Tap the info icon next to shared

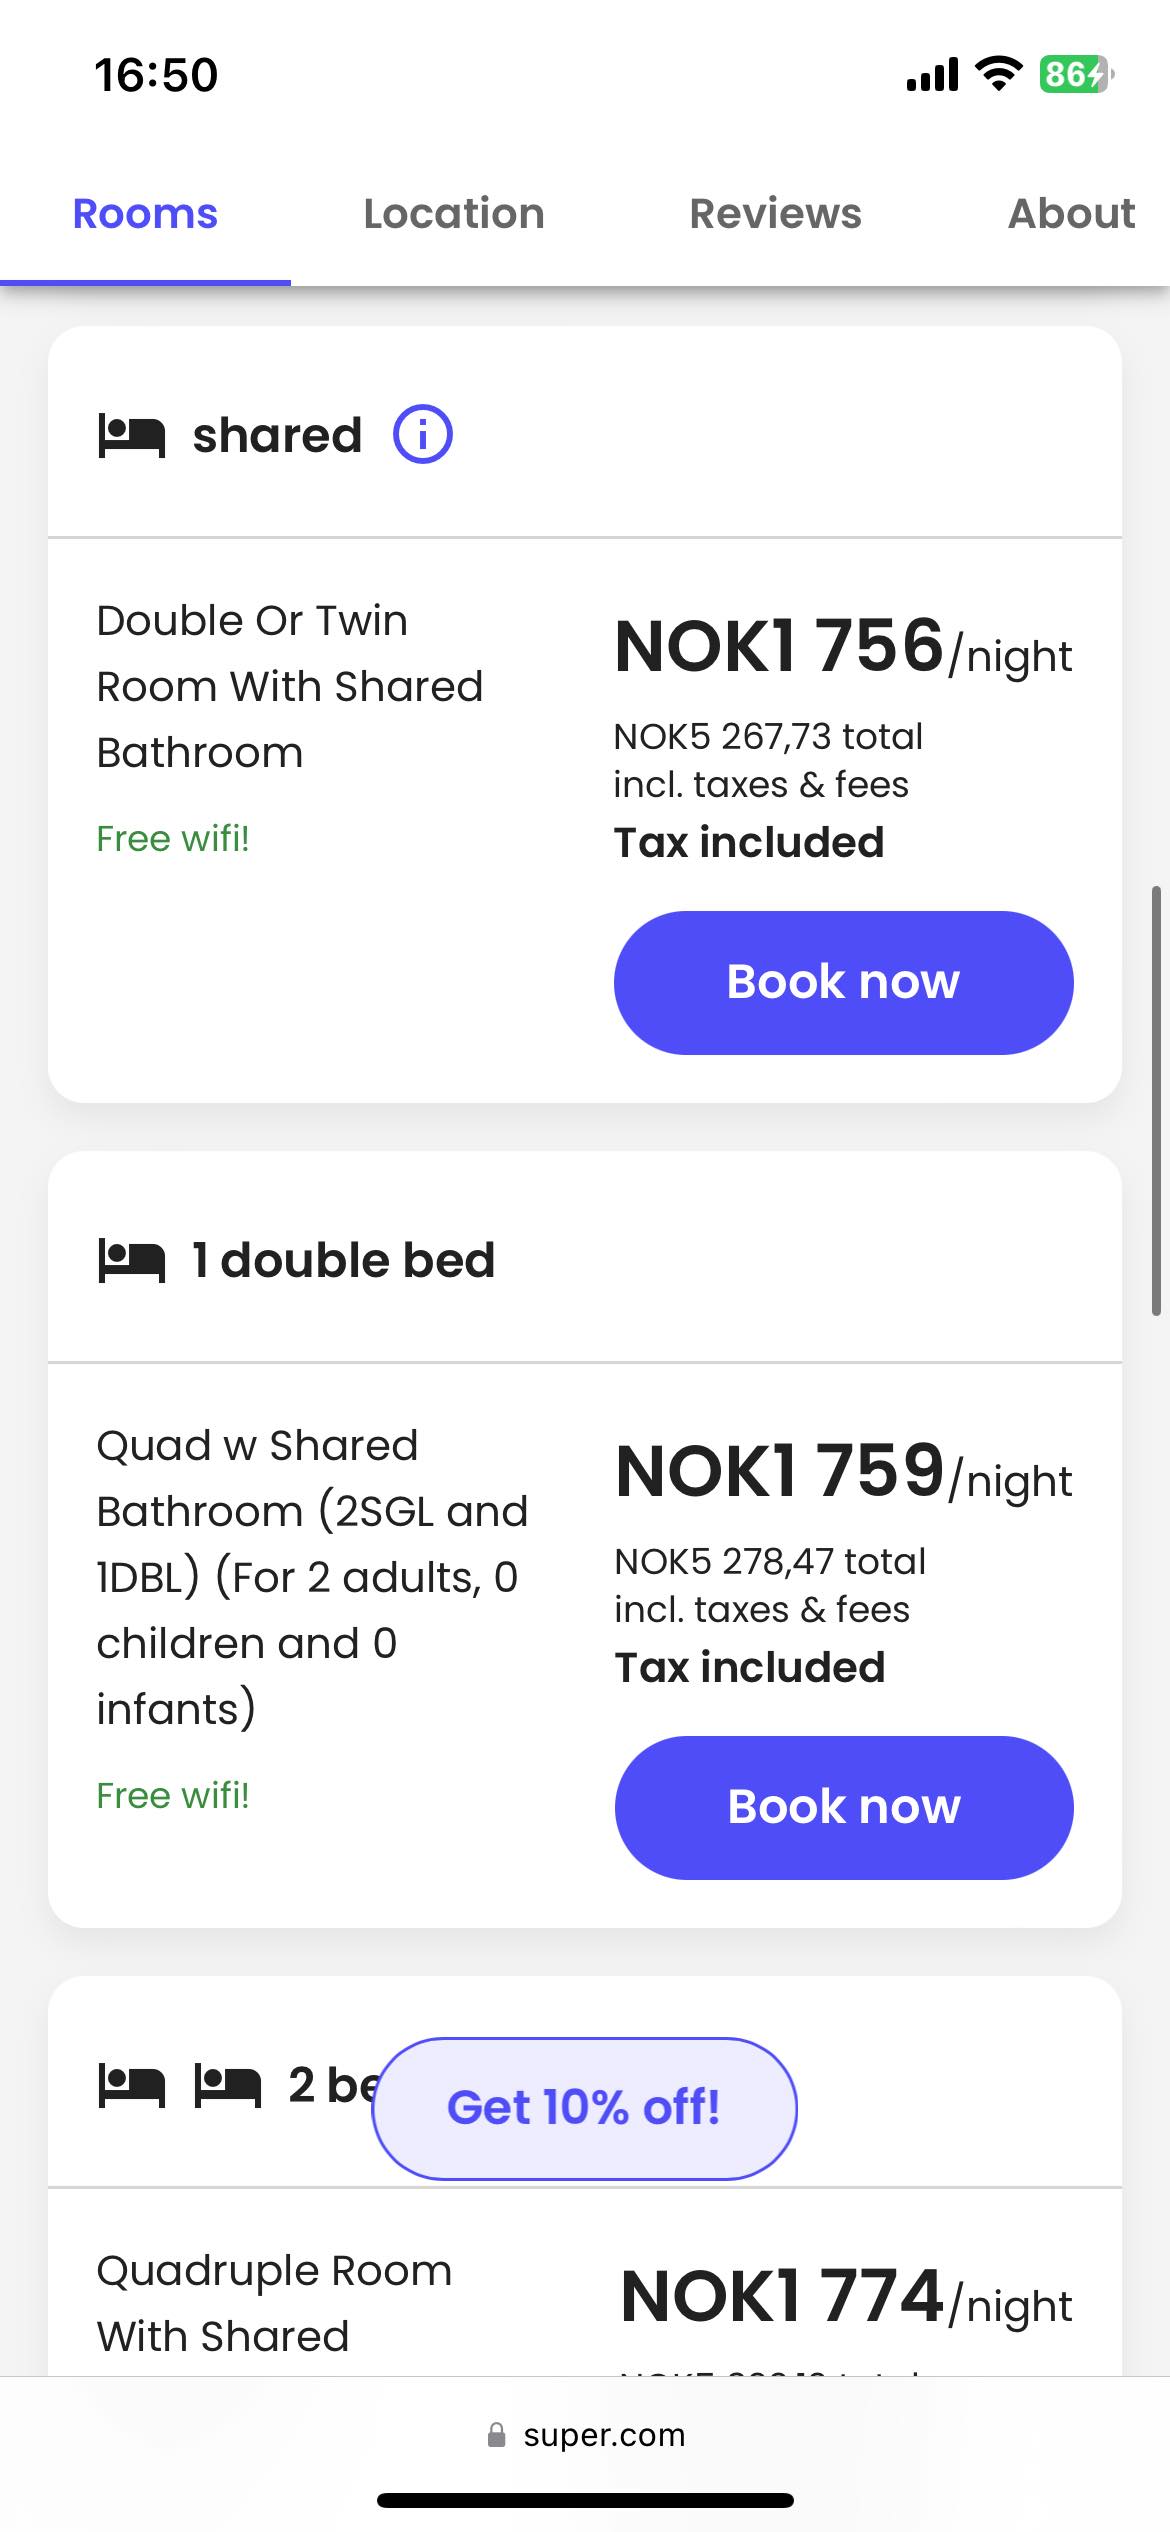coord(423,435)
